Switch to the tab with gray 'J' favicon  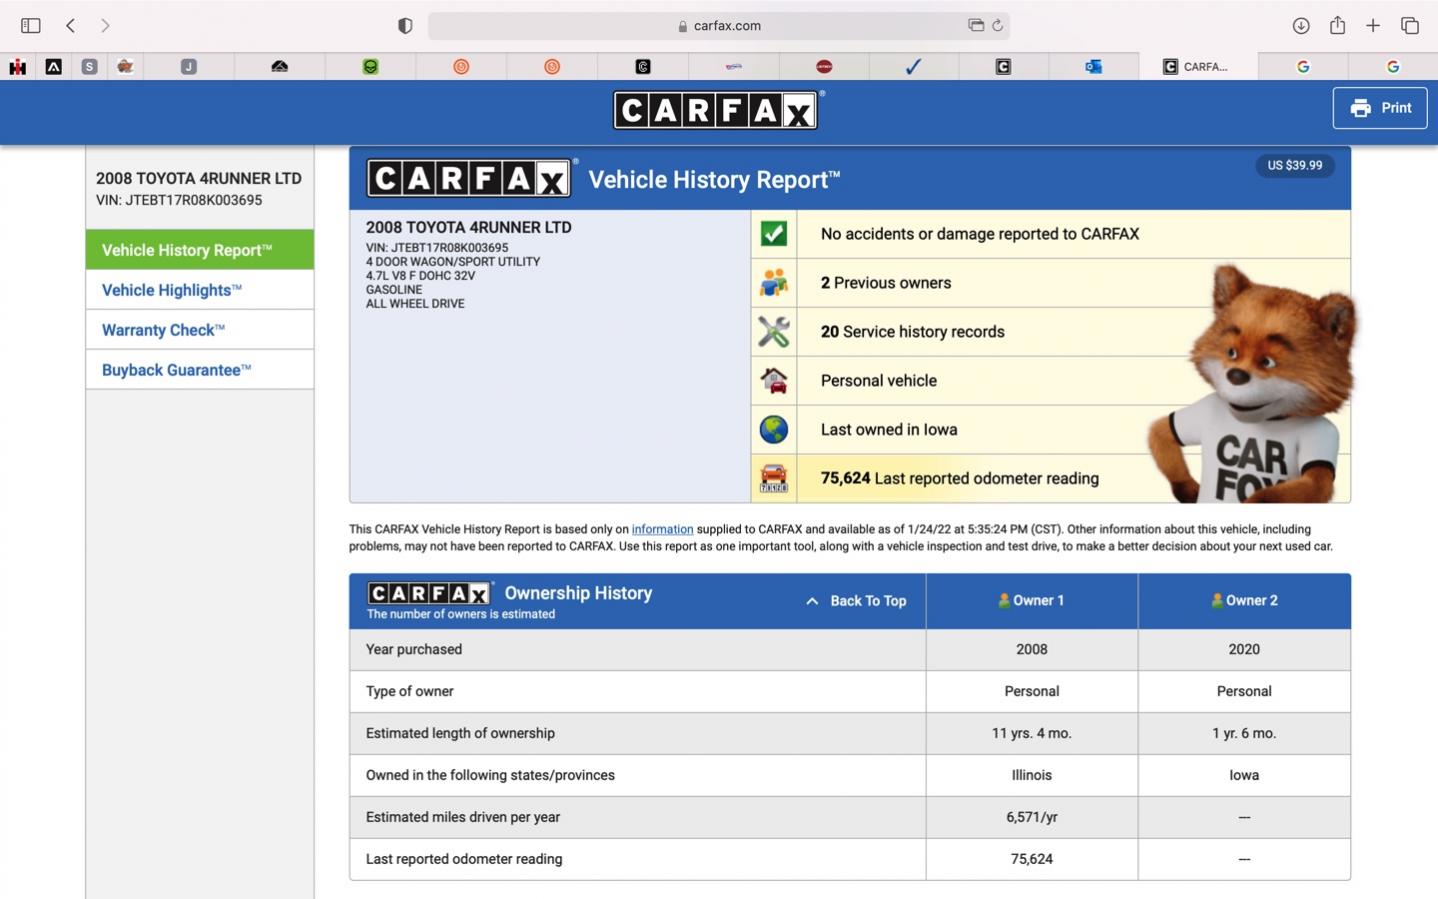[x=189, y=66]
